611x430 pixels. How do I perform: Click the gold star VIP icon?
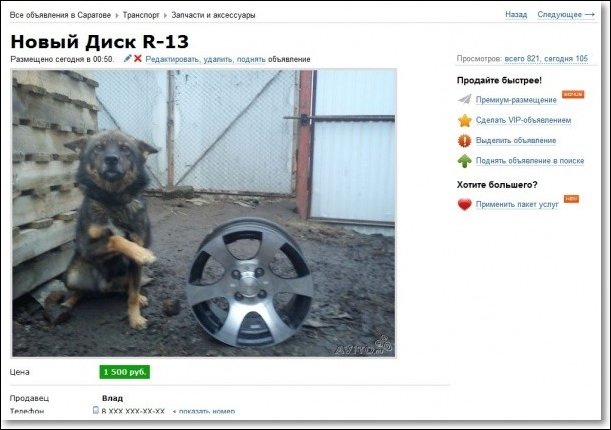[464, 120]
